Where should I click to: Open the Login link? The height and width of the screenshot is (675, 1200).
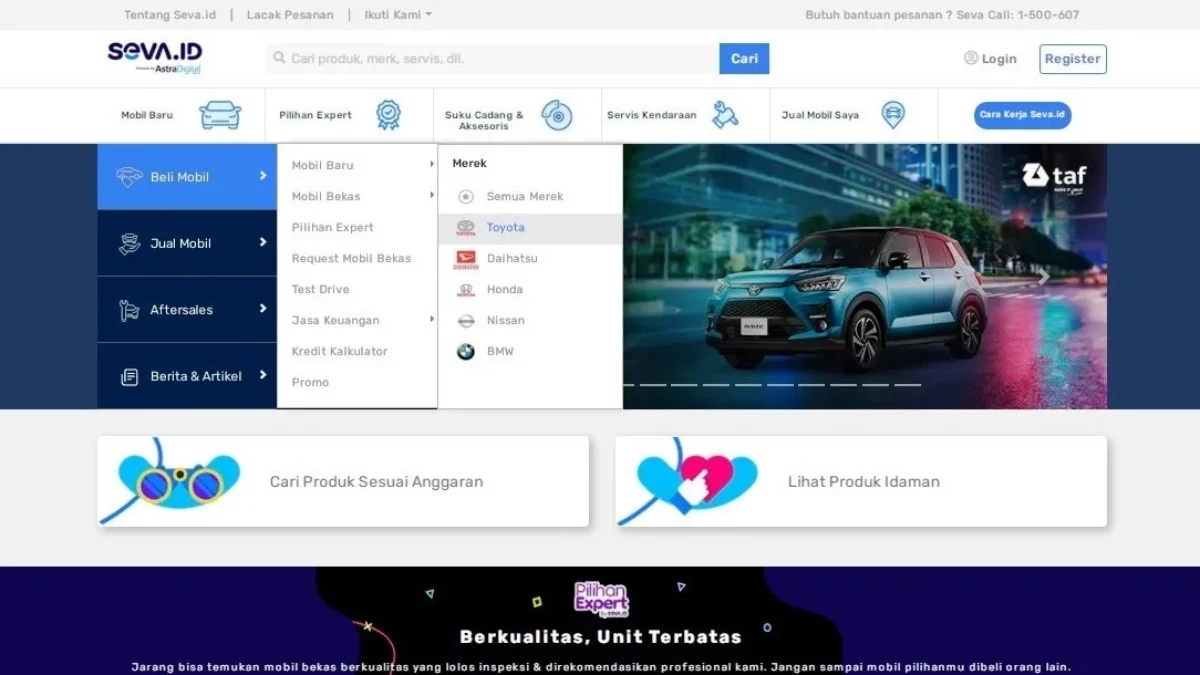pyautogui.click(x=999, y=59)
